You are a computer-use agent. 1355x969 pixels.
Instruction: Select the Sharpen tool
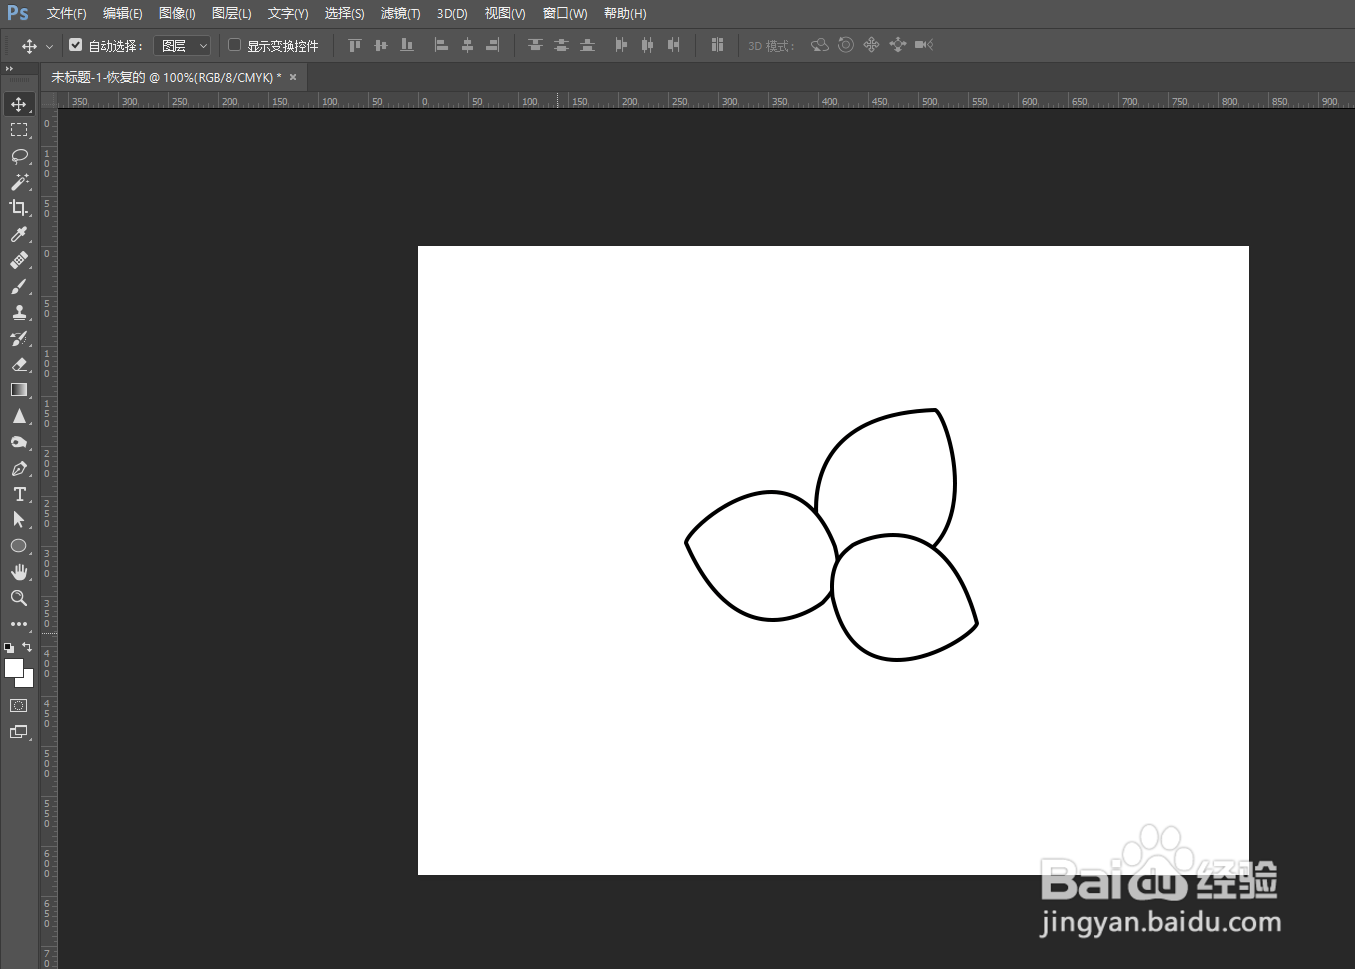click(x=19, y=416)
